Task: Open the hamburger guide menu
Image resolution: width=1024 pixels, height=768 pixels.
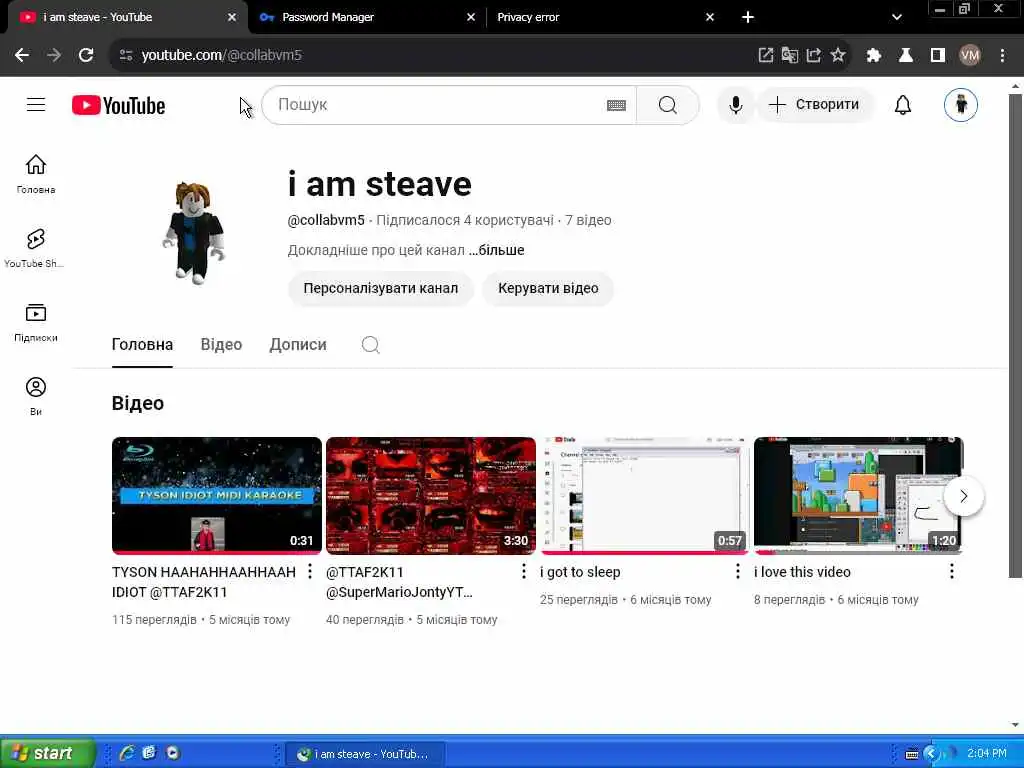Action: [x=36, y=104]
